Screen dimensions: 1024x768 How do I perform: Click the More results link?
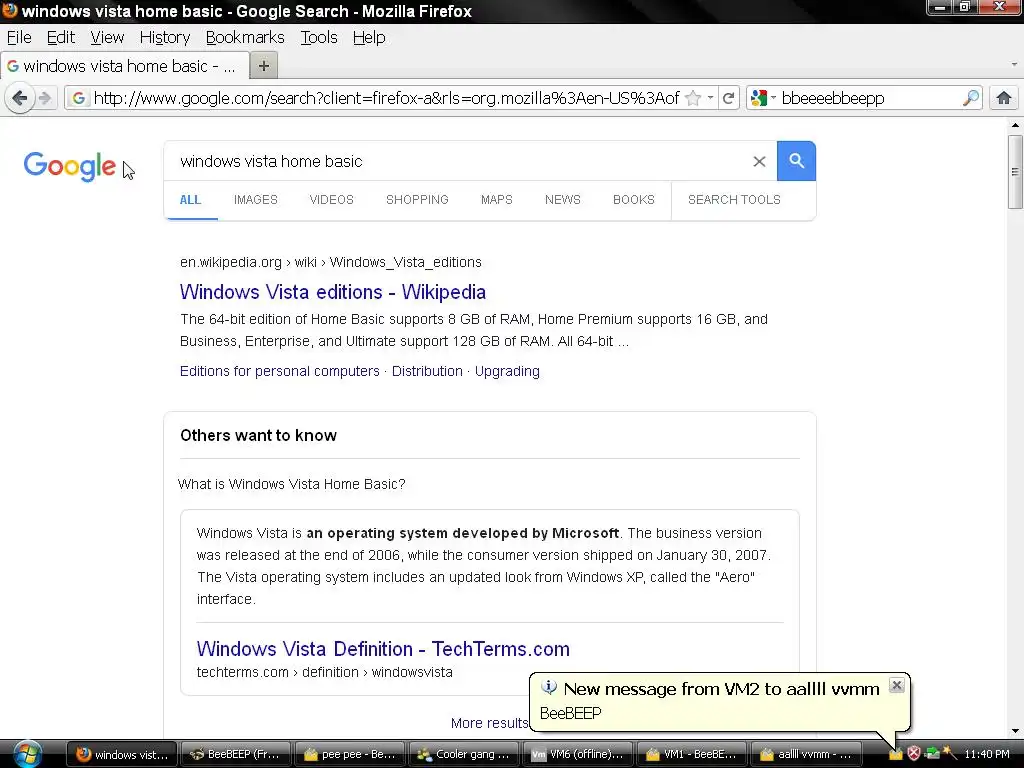coord(488,723)
